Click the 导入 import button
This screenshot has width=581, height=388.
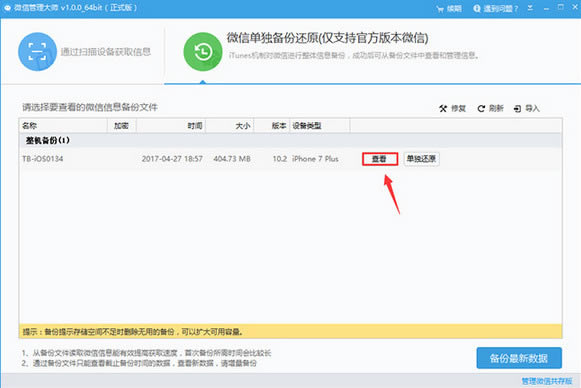point(527,108)
